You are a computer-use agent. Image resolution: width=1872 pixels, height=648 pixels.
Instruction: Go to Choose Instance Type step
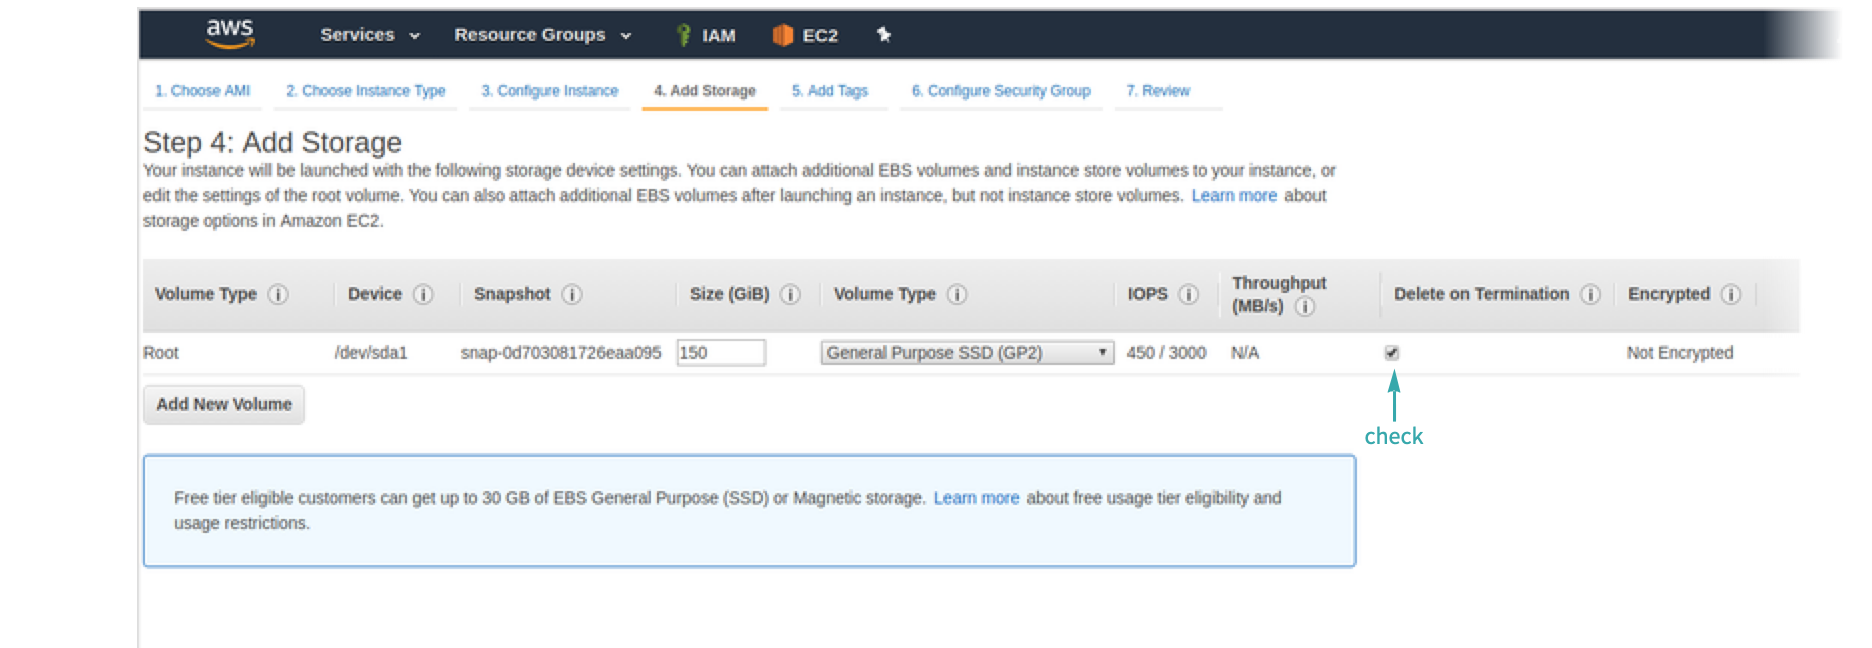point(365,91)
